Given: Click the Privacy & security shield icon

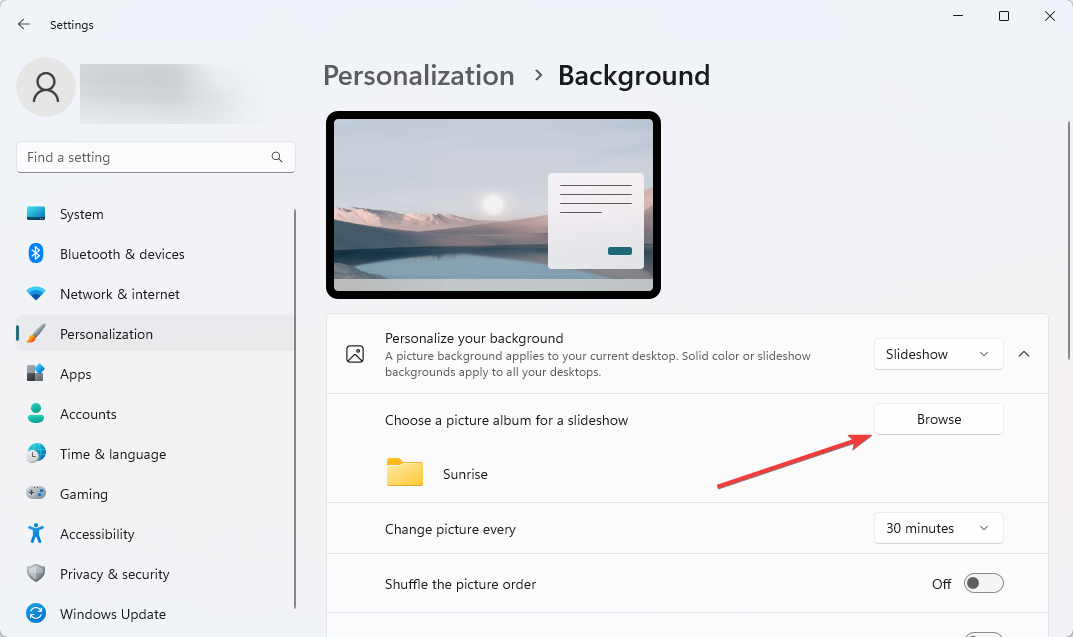Looking at the screenshot, I should [36, 573].
